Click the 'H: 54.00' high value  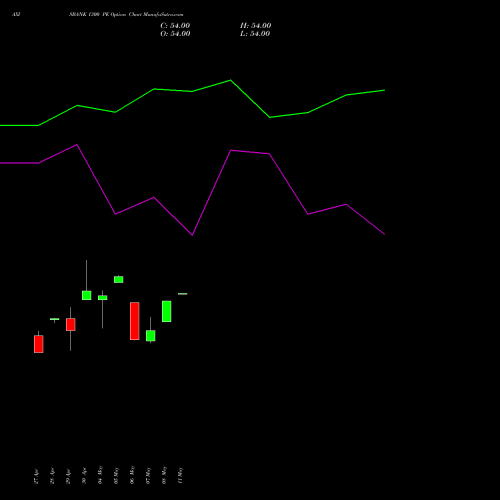255,26
